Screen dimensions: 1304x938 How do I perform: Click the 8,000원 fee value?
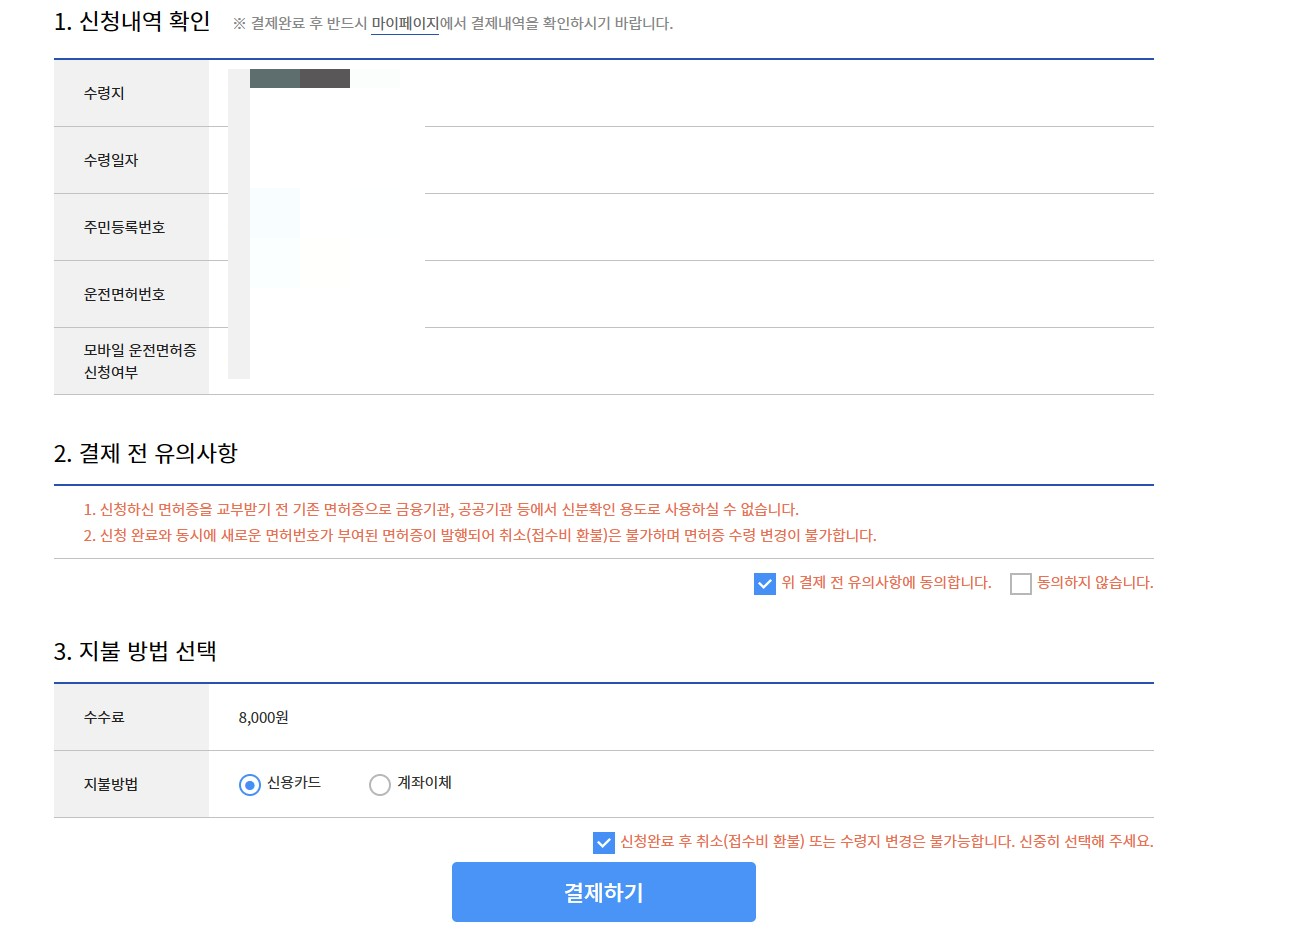pos(264,717)
